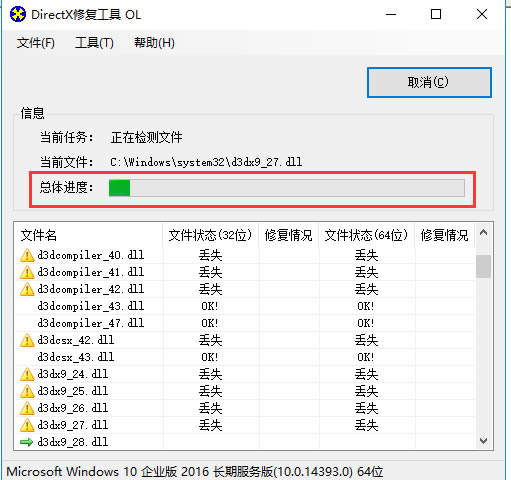Click warning icon beside d3dx9_24.dll
511x480 pixels.
[27, 374]
